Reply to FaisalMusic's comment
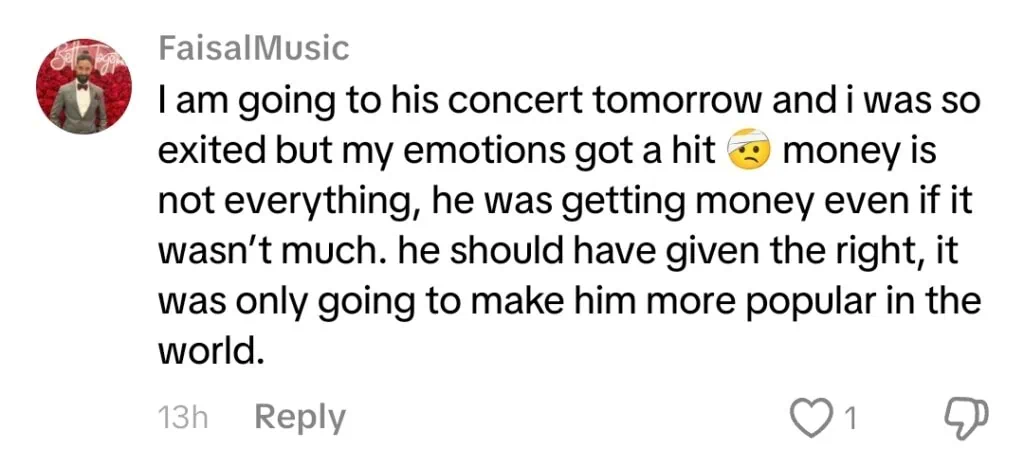 pos(300,417)
